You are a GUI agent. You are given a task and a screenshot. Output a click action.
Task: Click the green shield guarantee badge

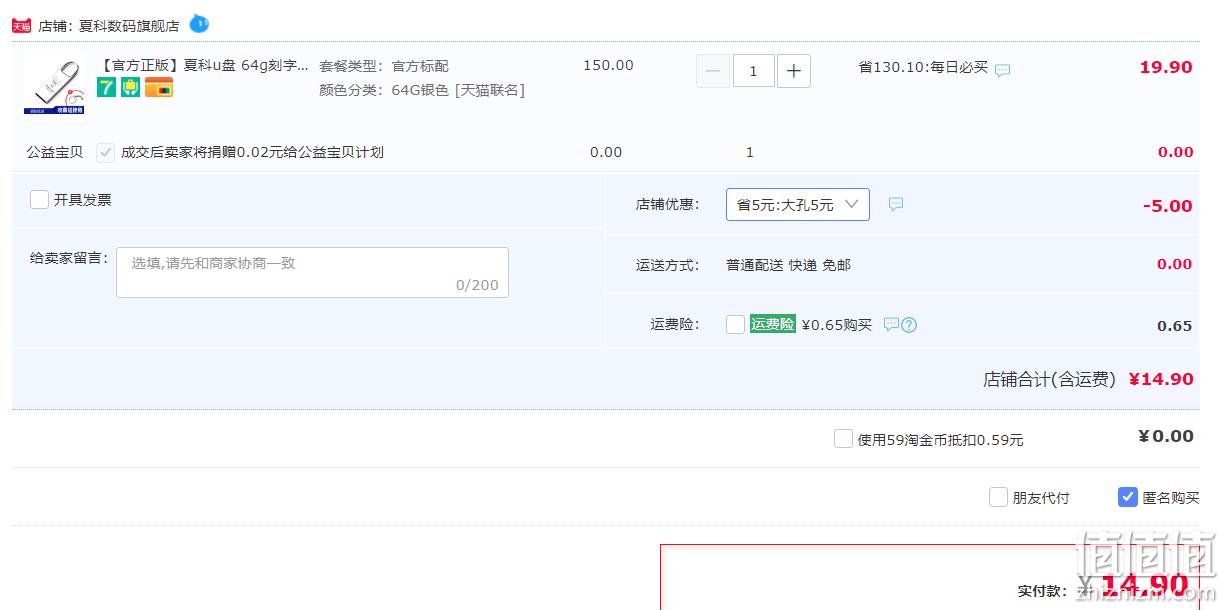130,87
